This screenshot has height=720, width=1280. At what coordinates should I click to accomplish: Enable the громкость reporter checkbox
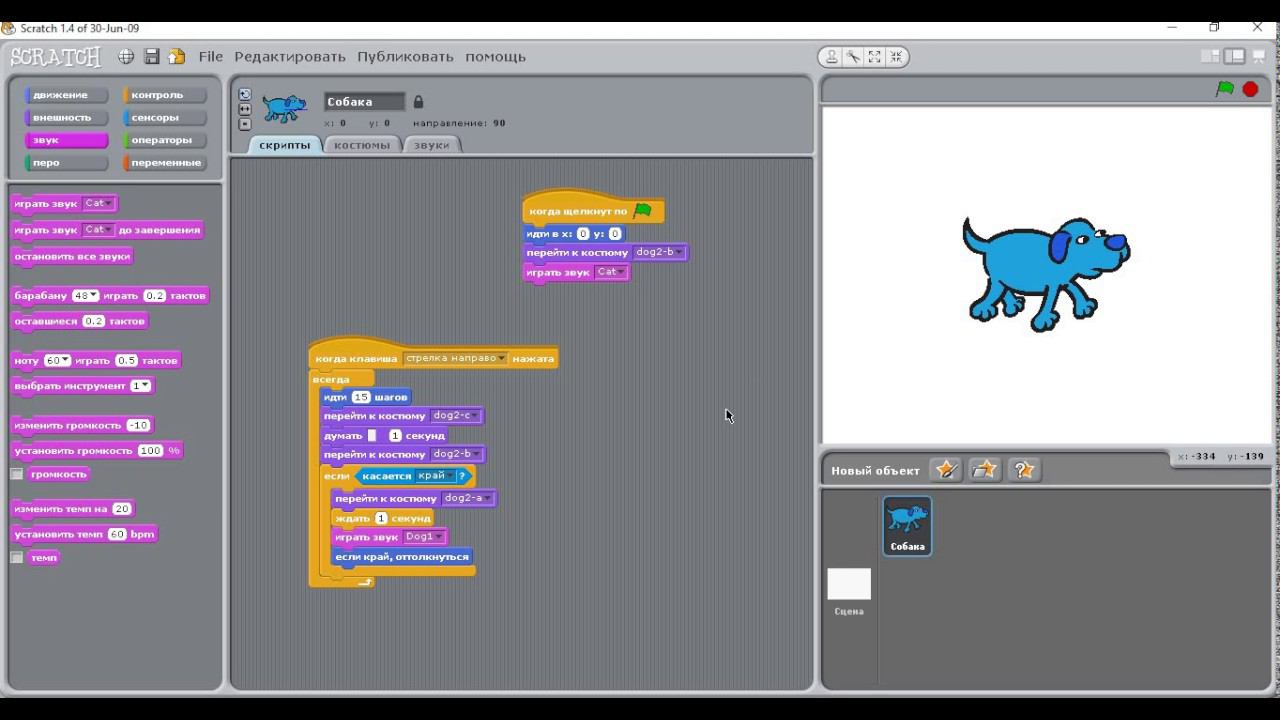(17, 474)
